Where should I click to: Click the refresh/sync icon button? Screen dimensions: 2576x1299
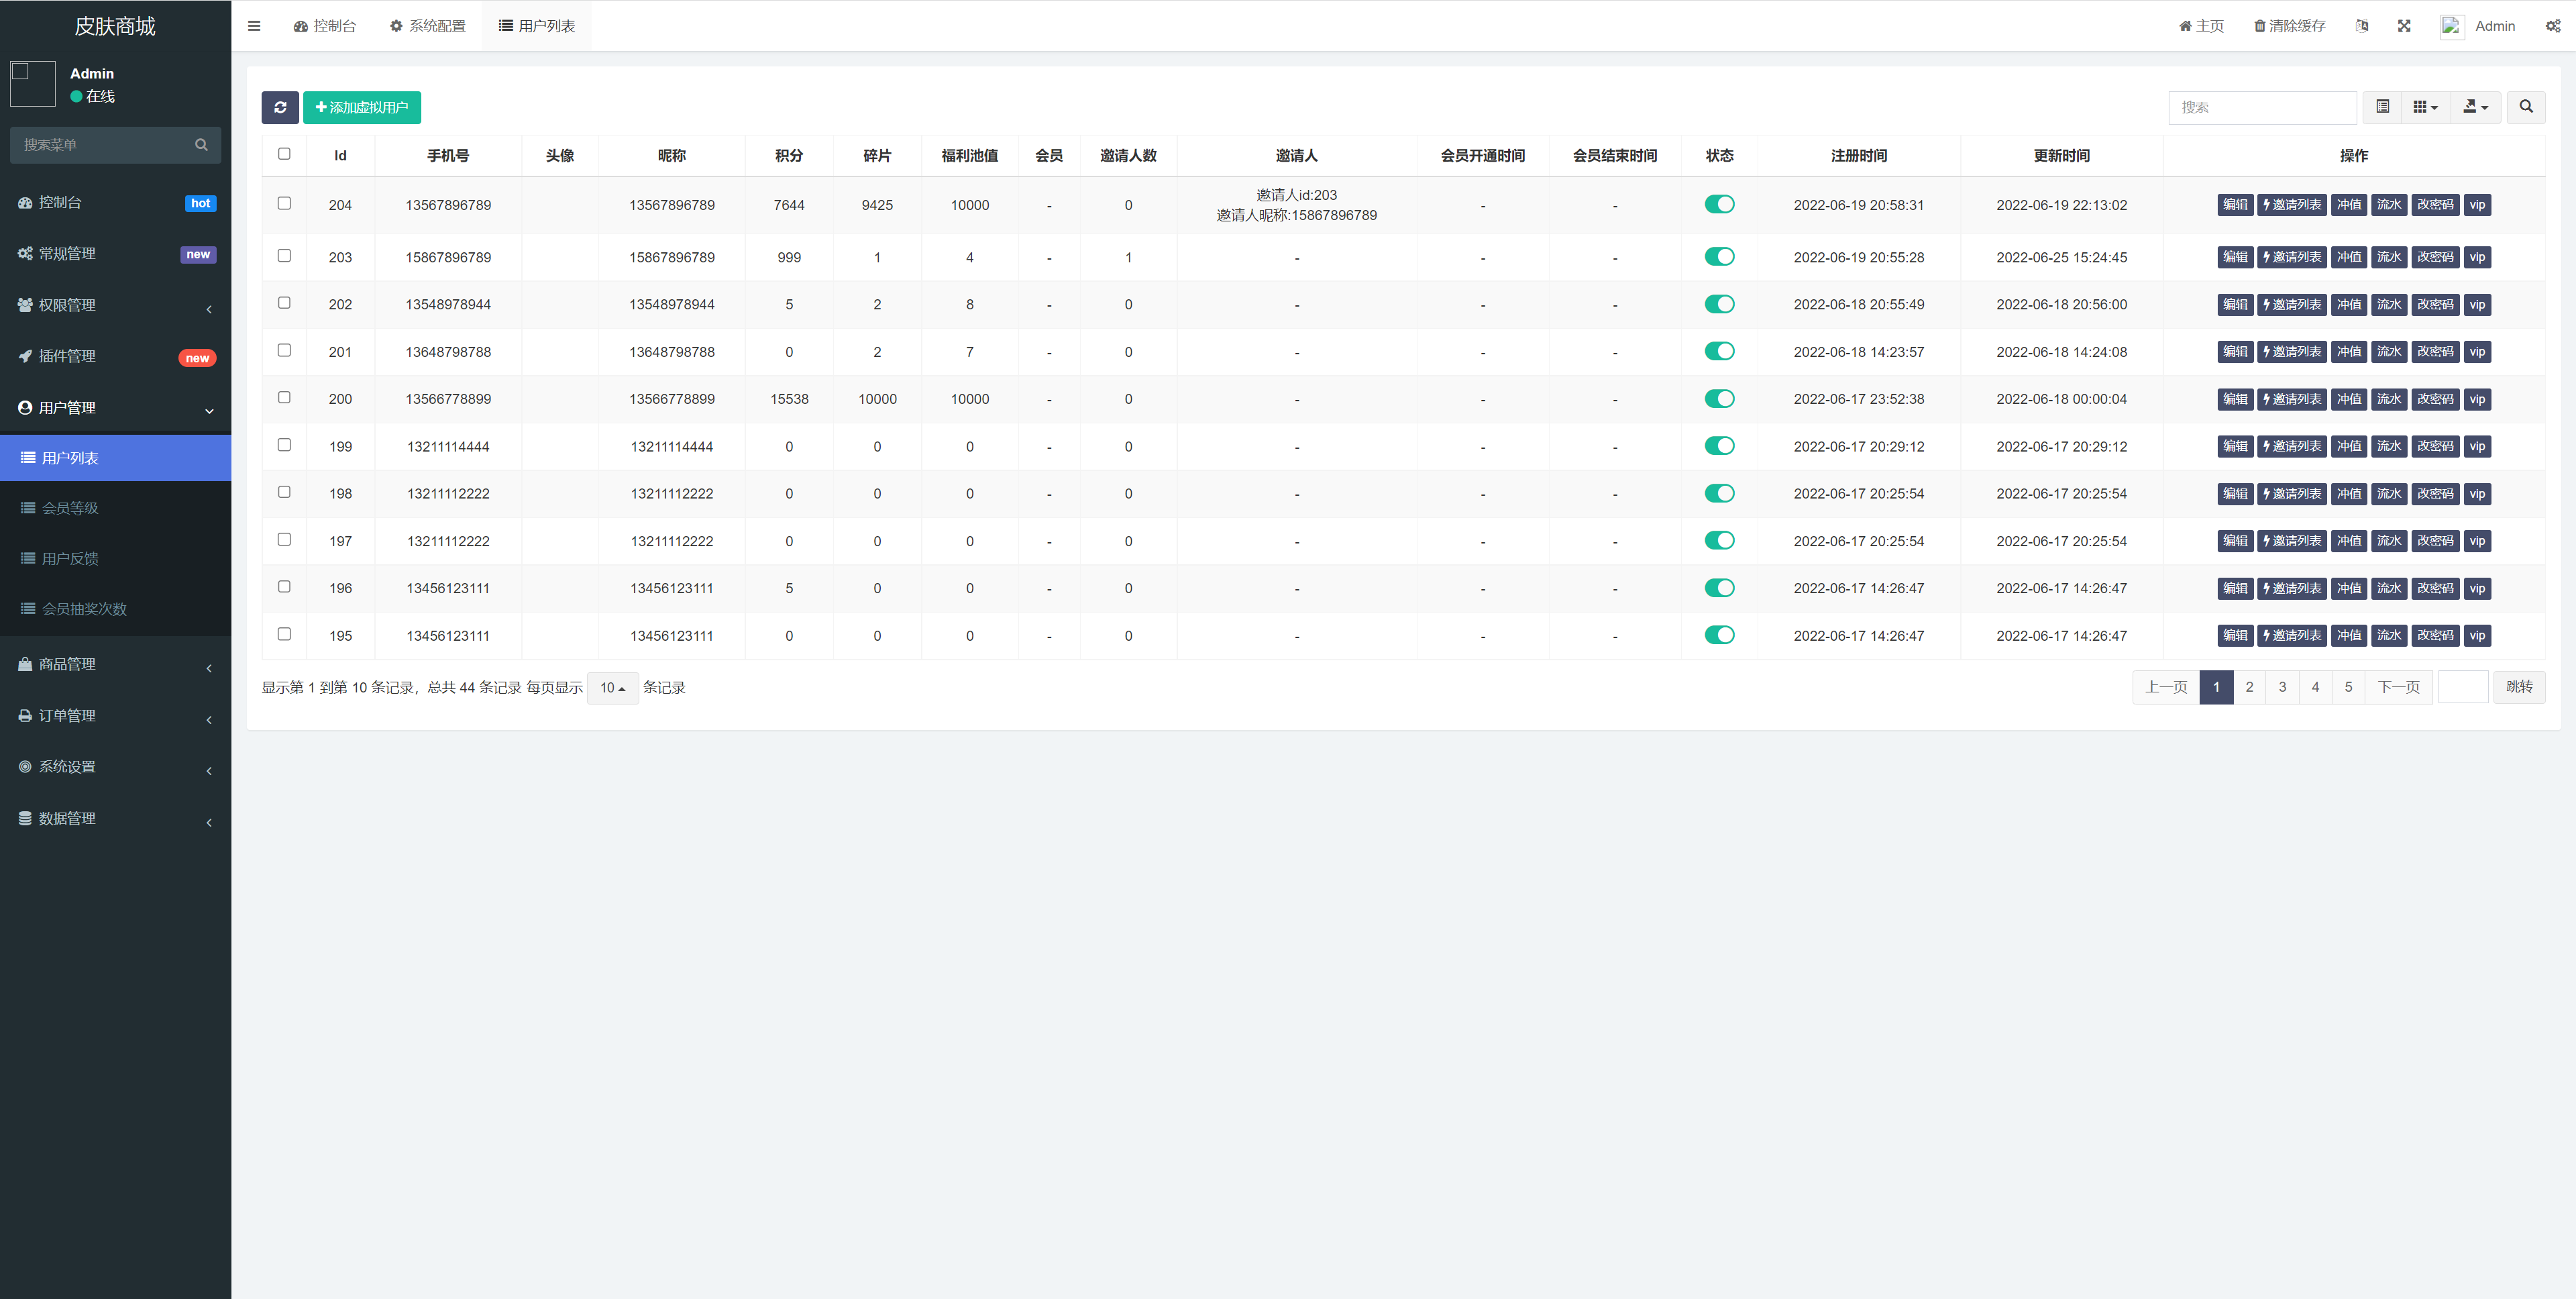click(280, 106)
